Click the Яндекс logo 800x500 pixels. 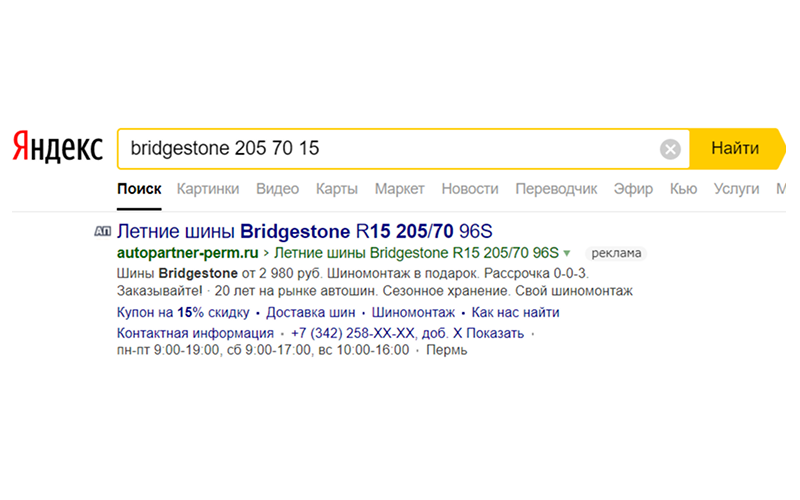pyautogui.click(x=57, y=149)
